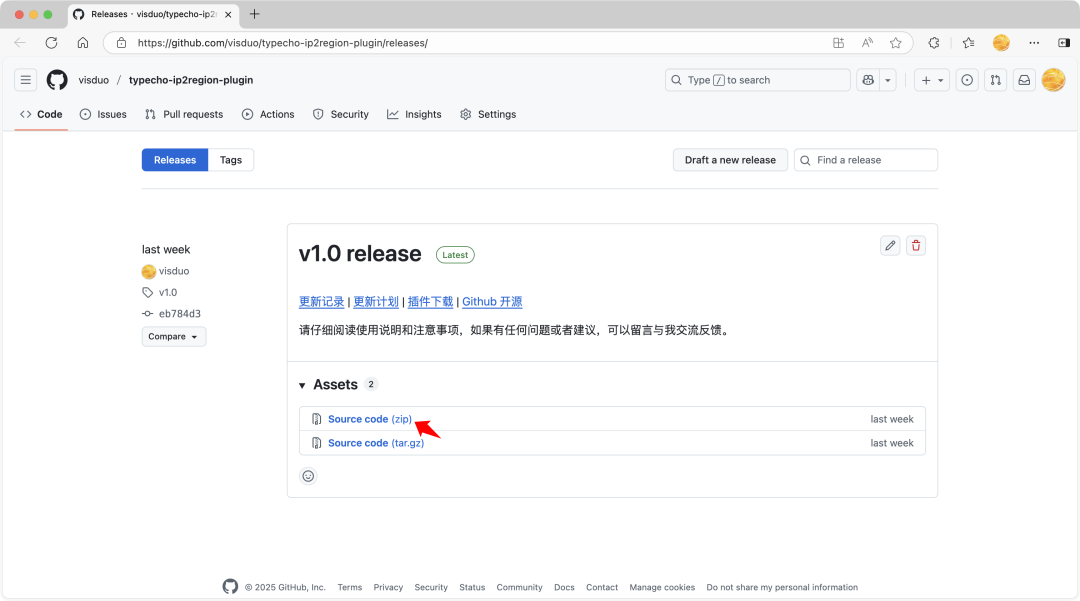This screenshot has height=601, width=1080.
Task: Download Source code (tar.gz)
Action: (376, 443)
